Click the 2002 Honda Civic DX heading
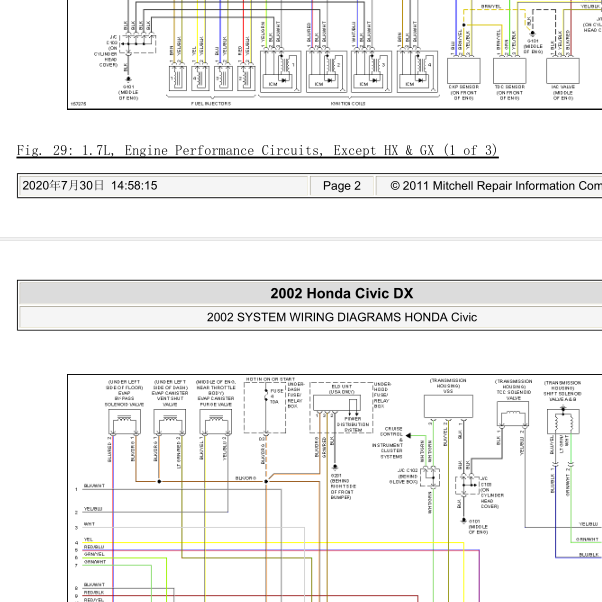Image resolution: width=602 pixels, height=602 pixels. click(x=342, y=293)
